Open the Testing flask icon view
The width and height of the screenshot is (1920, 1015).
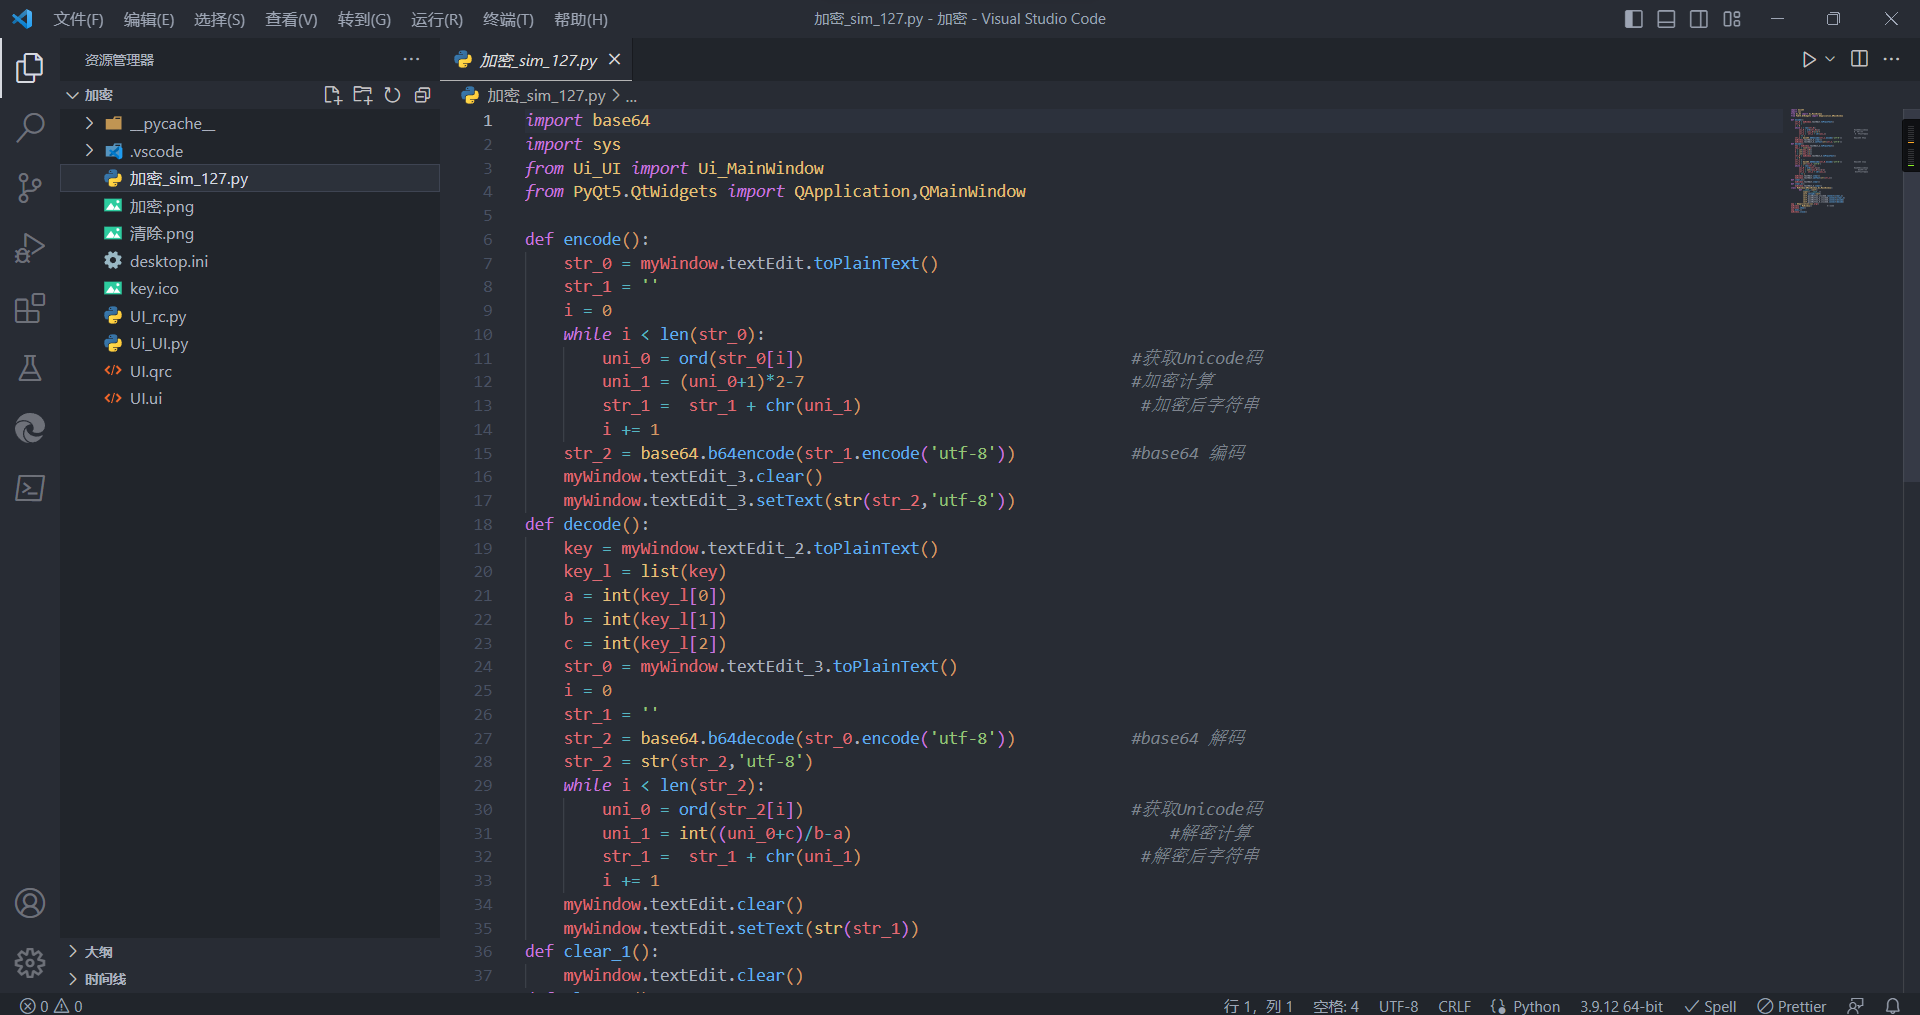[30, 368]
